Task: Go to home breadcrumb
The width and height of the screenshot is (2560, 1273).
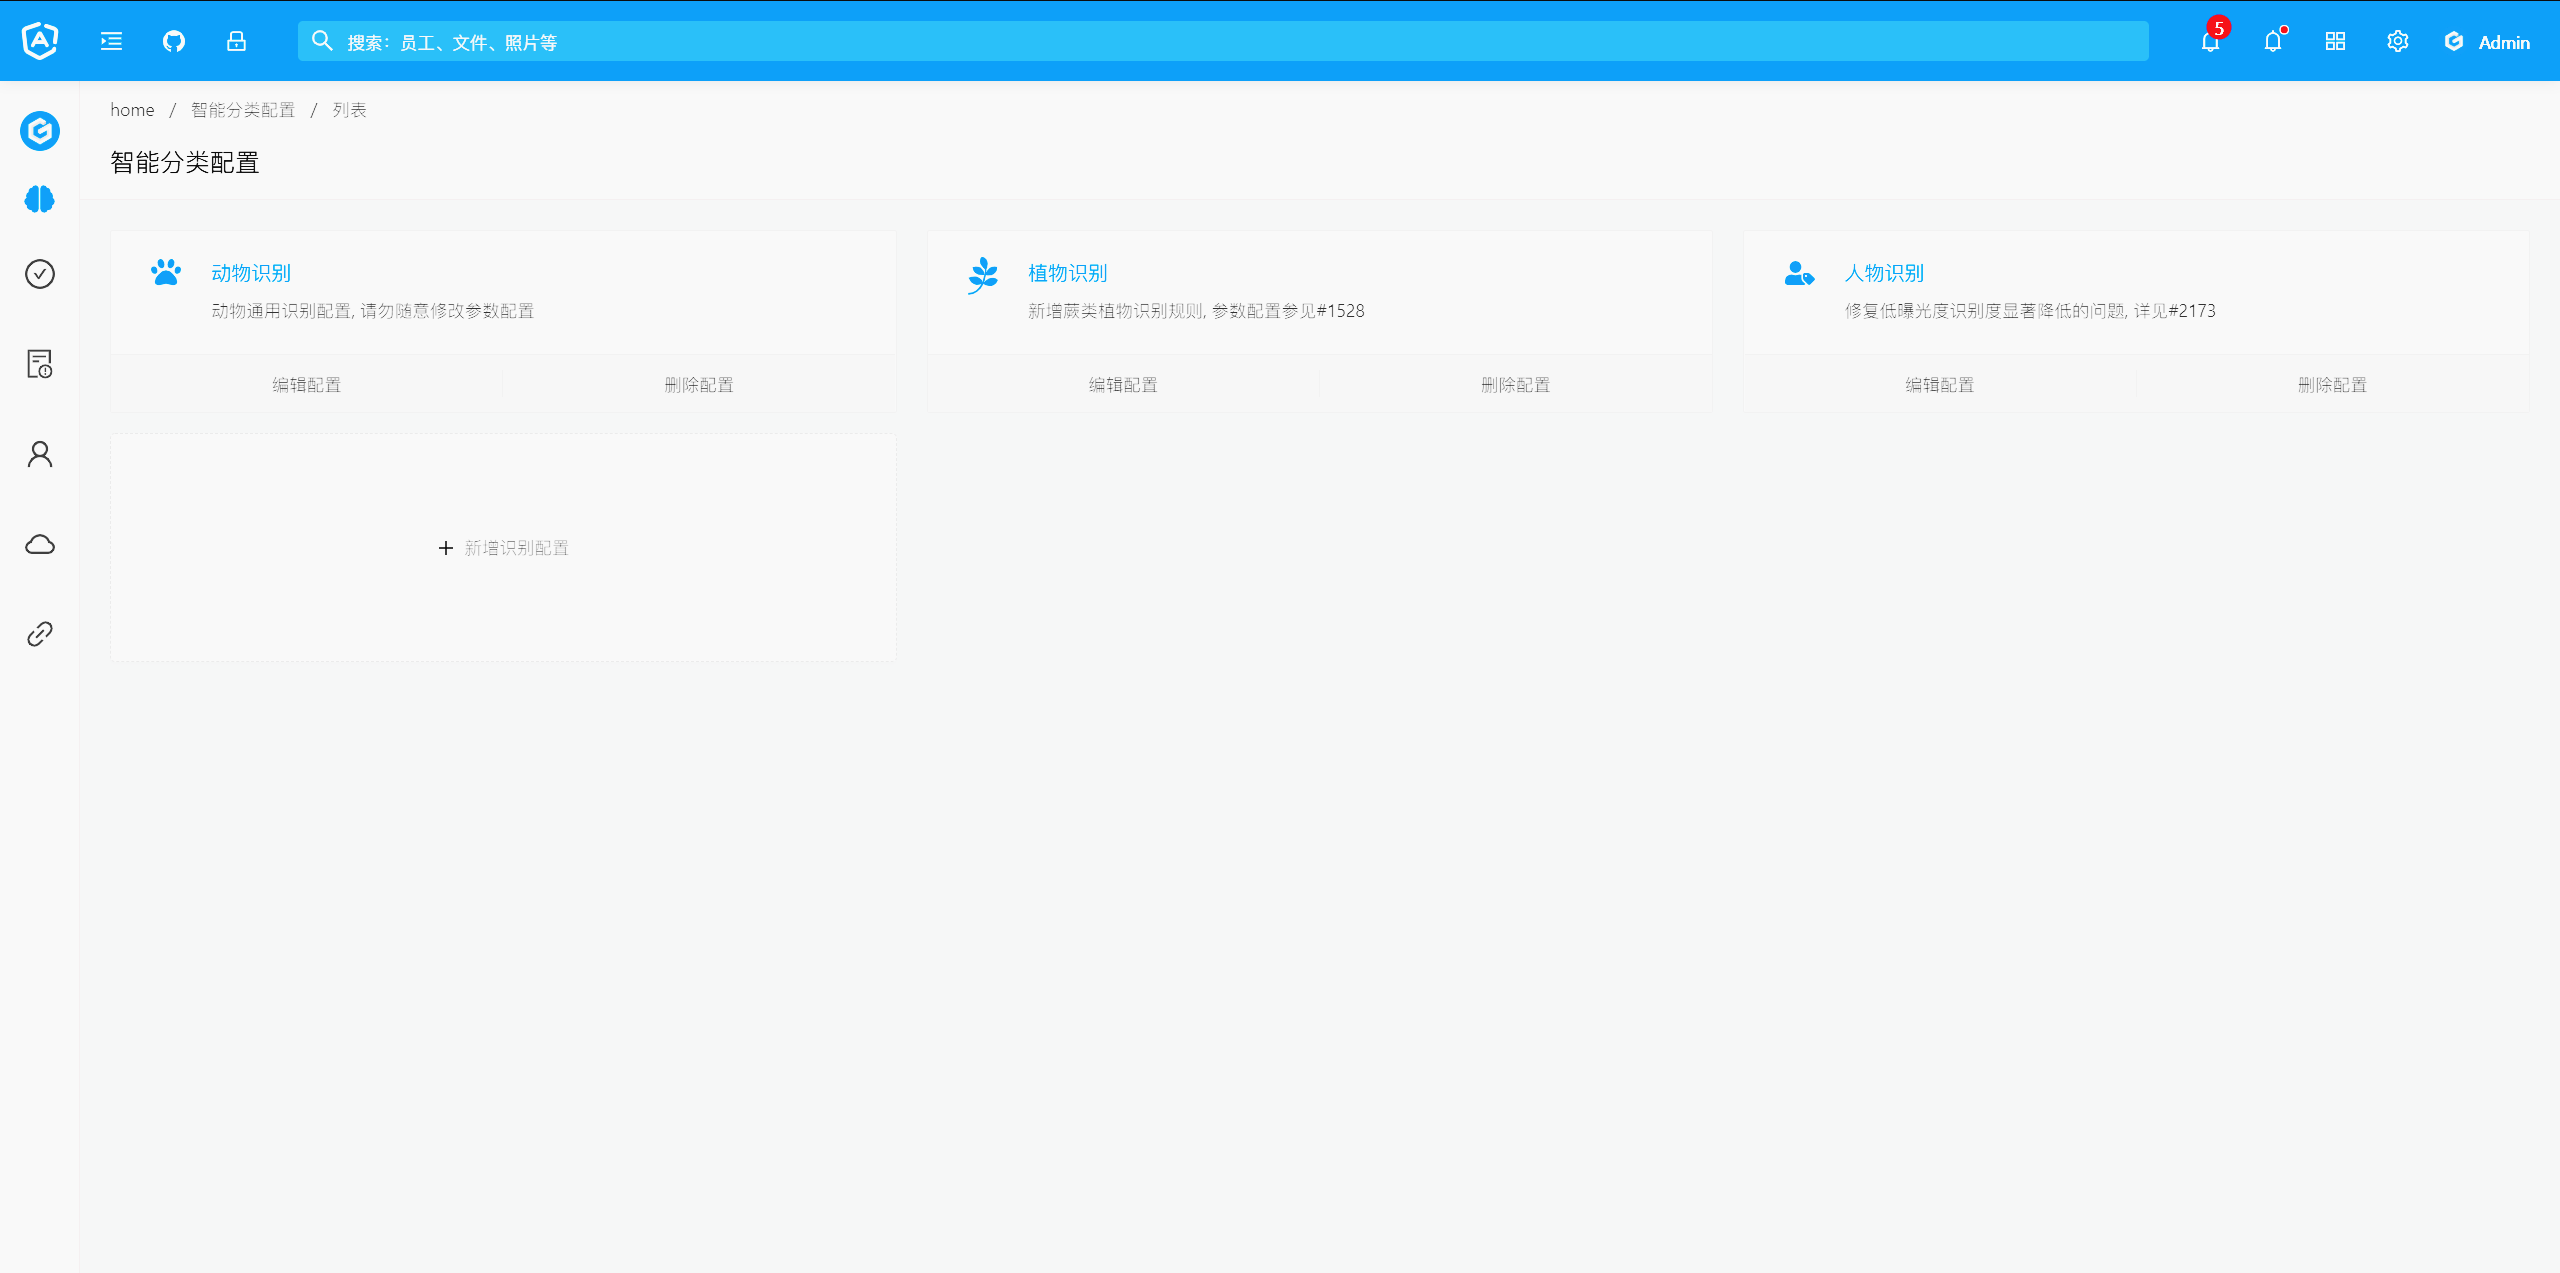Action: point(132,110)
